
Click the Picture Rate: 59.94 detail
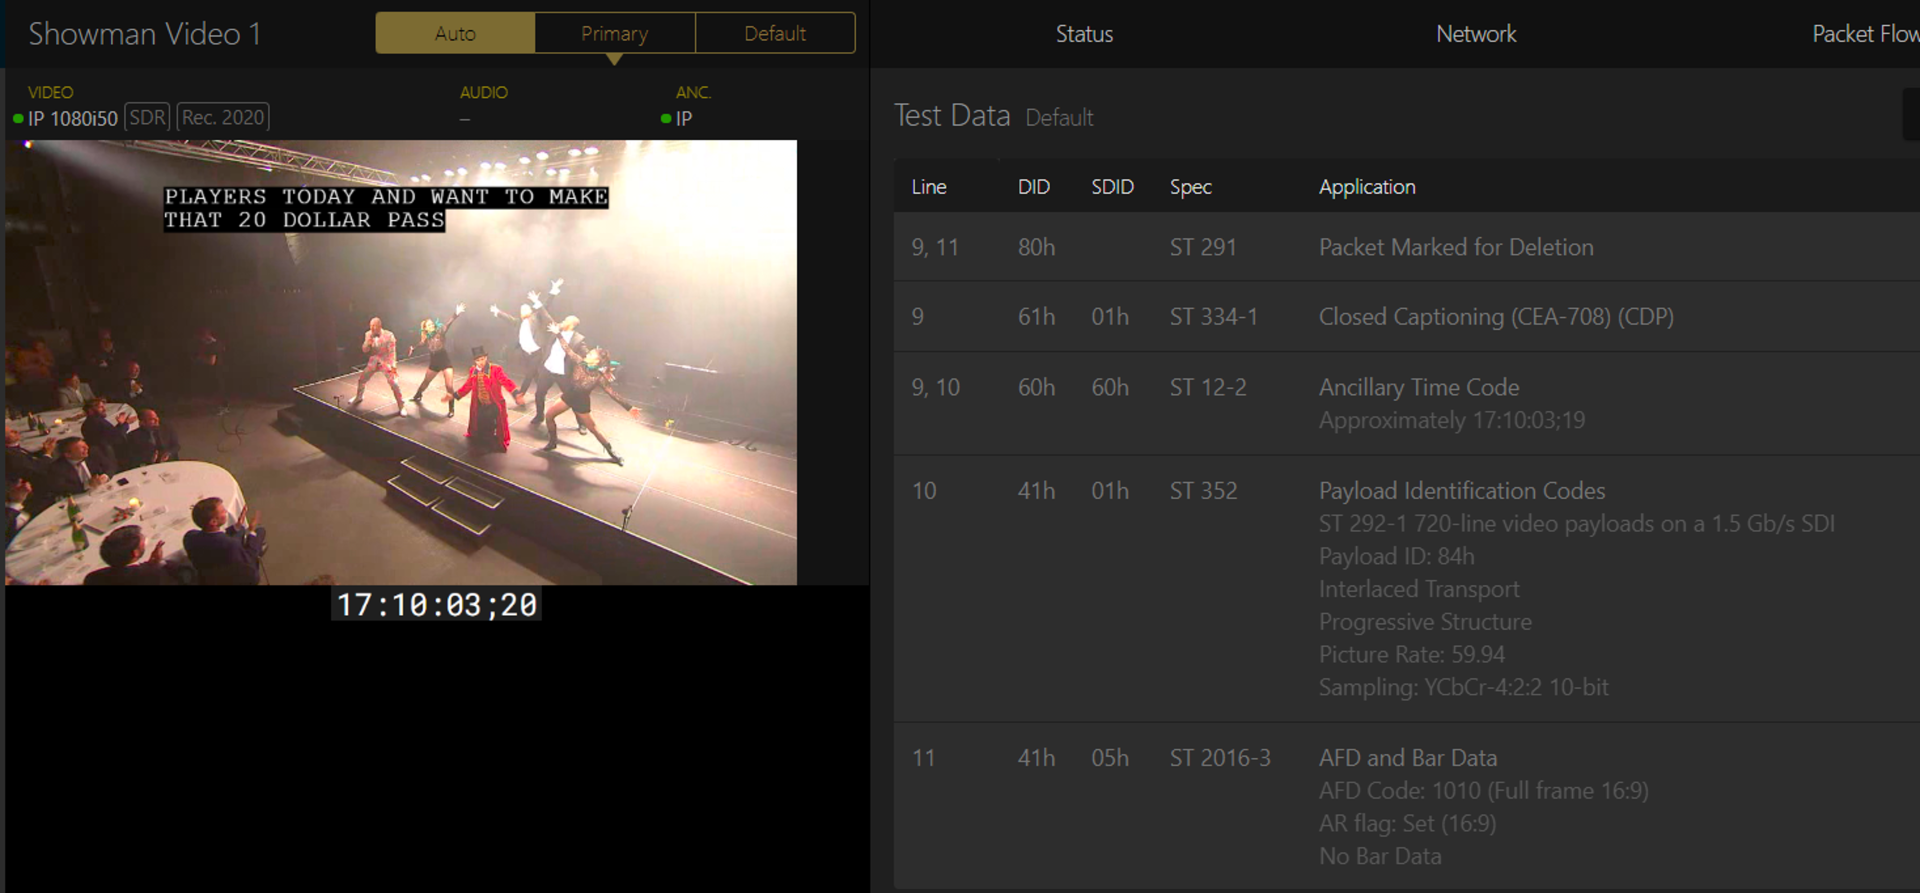pos(1412,654)
